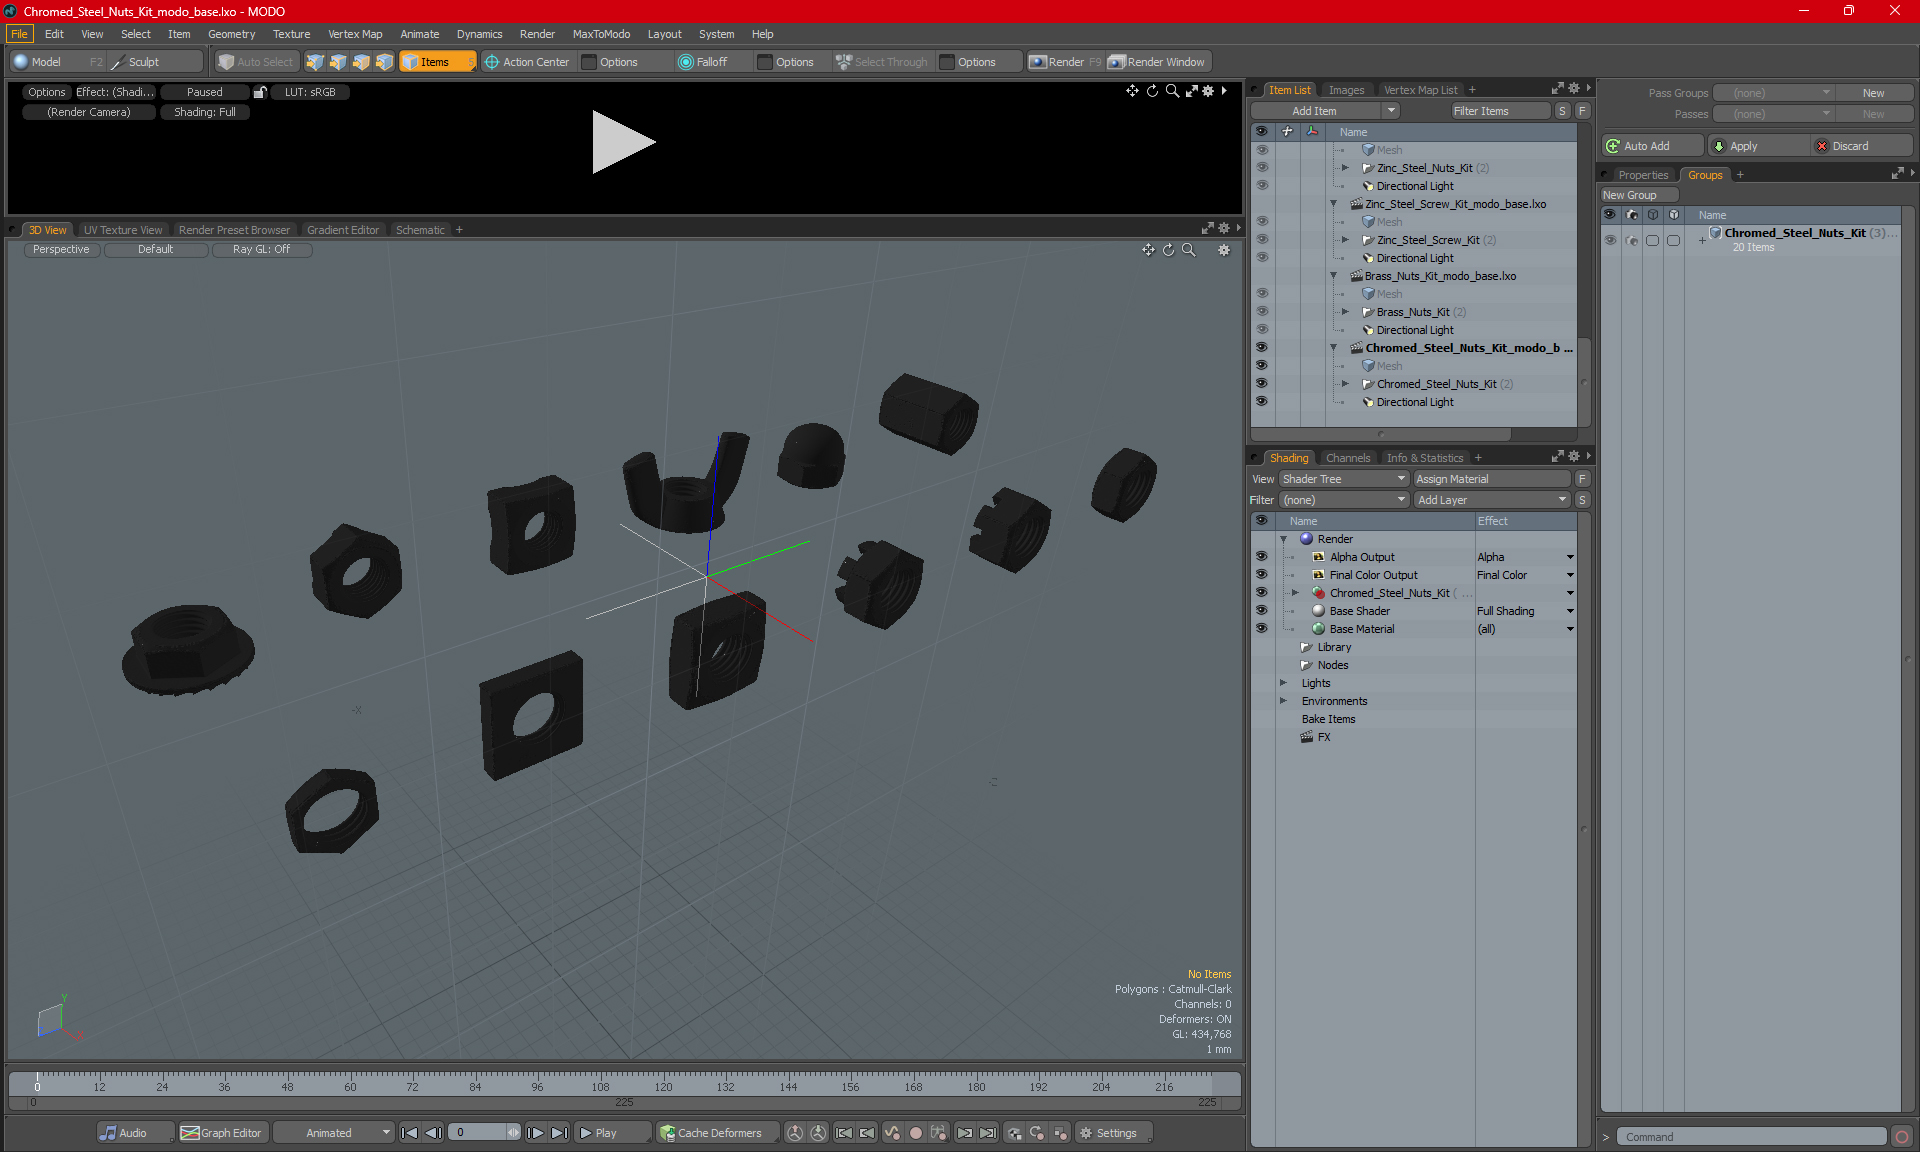
Task: Expand Zinc_Steel_Nuts_Kit tree item
Action: (x=1345, y=168)
